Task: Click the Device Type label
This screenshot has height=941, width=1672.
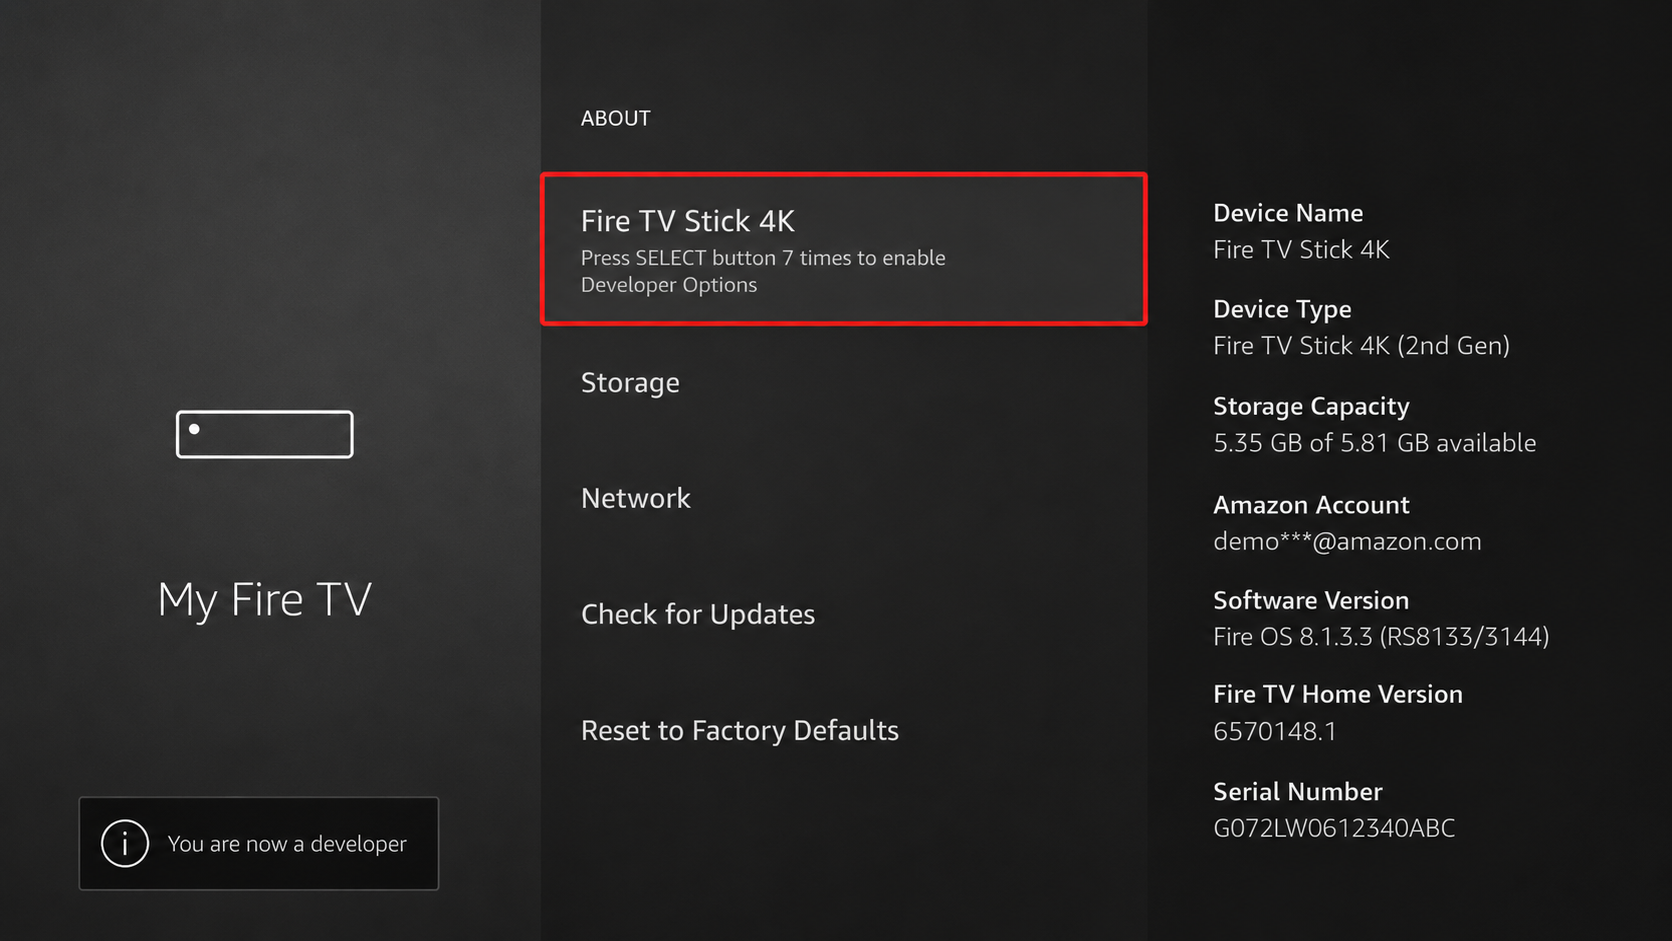Action: [1282, 309]
